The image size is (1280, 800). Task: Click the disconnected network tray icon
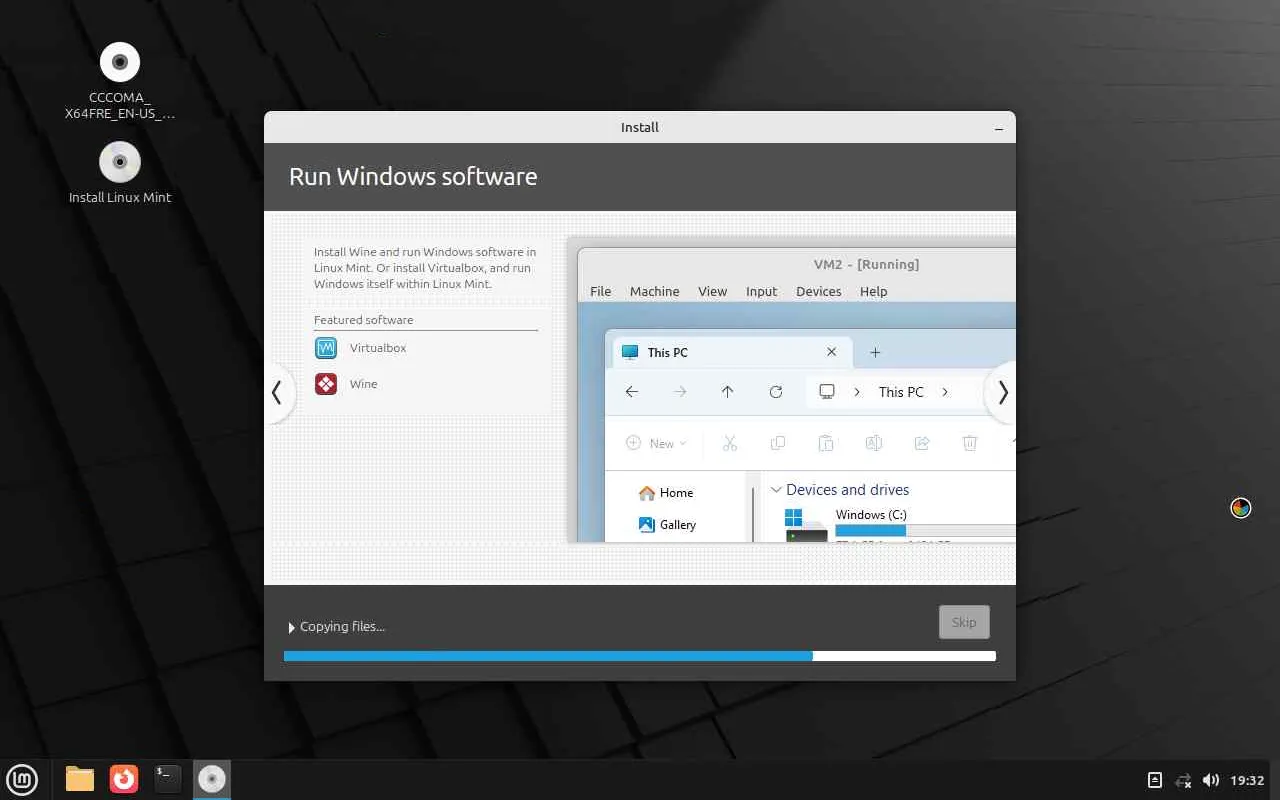[x=1183, y=780]
